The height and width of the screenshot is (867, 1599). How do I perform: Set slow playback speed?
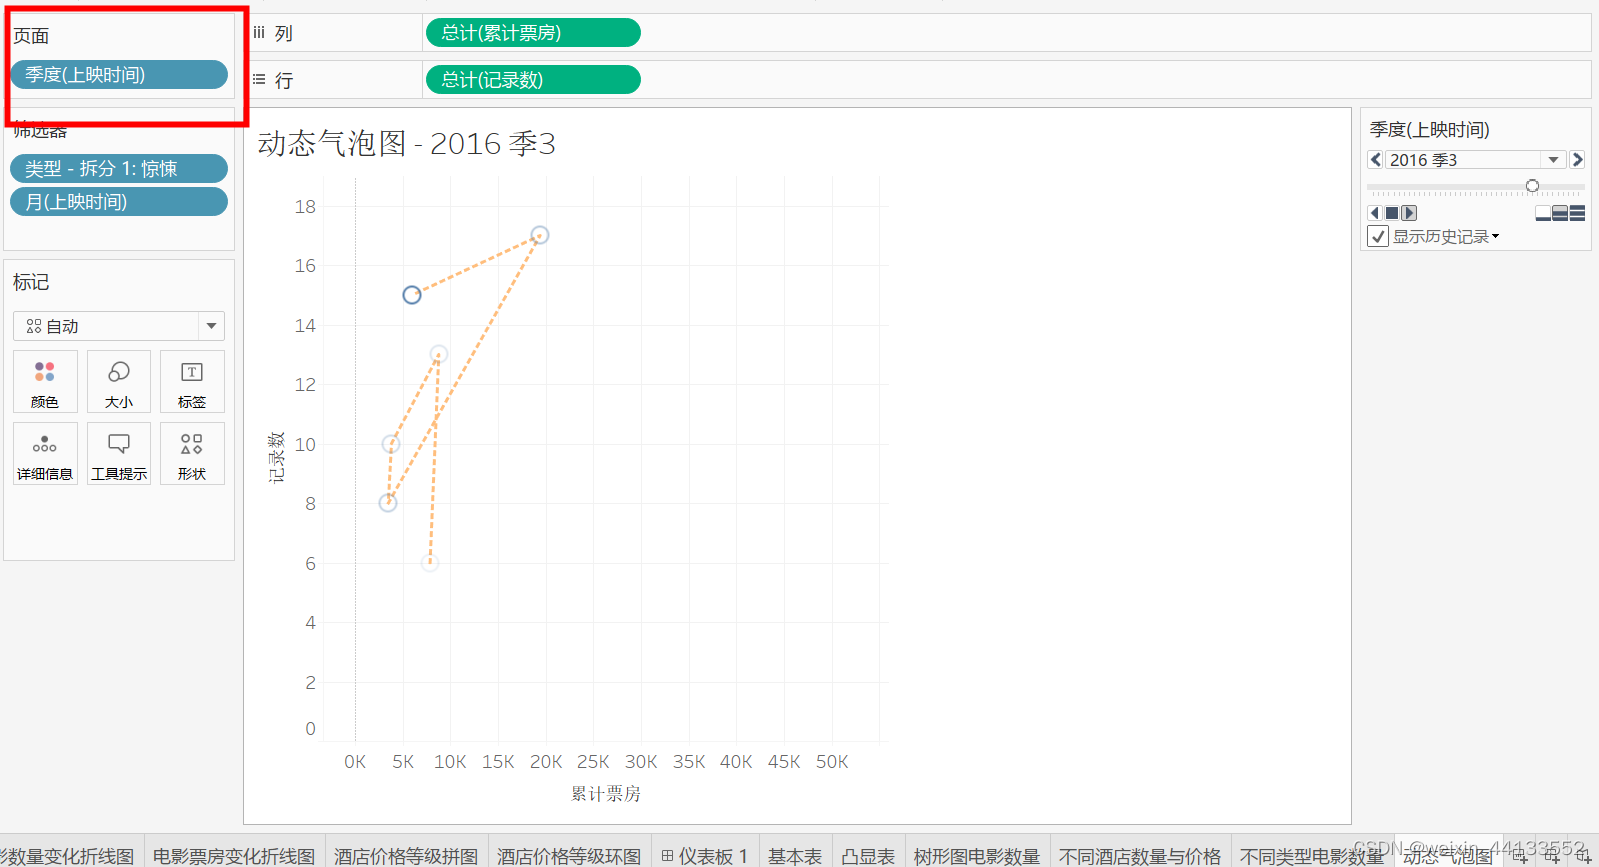click(x=1543, y=213)
